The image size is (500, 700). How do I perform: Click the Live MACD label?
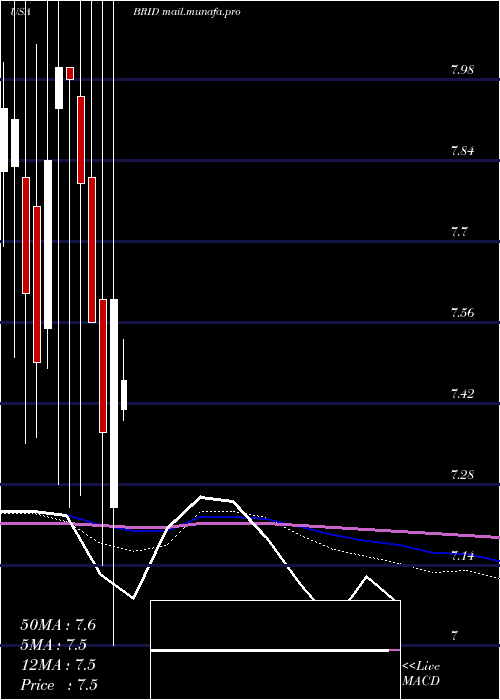coord(421,673)
